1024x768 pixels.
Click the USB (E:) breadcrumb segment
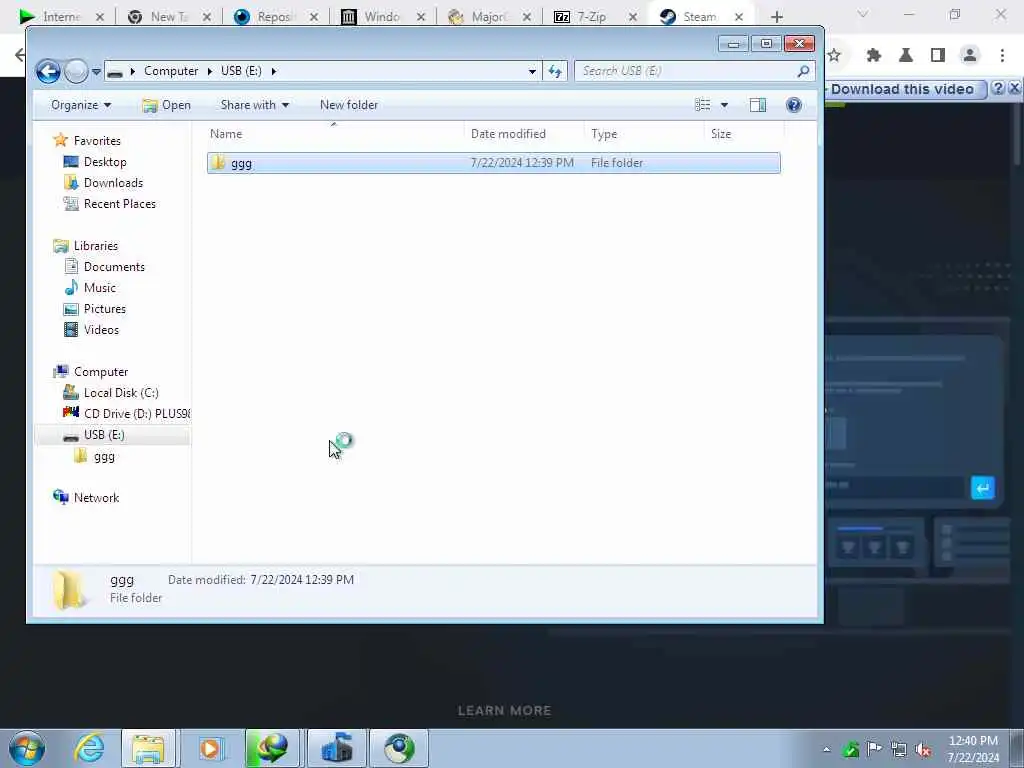click(x=241, y=71)
